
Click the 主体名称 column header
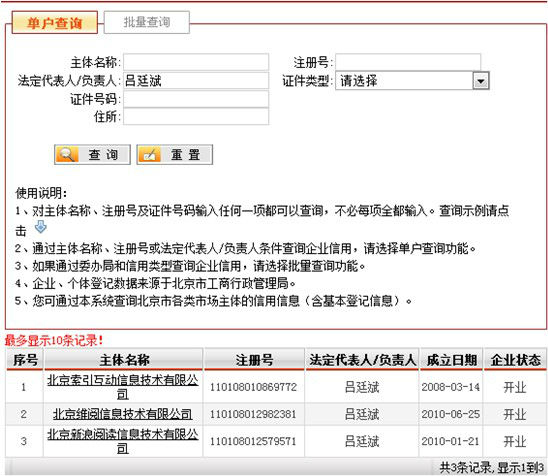[x=124, y=360]
